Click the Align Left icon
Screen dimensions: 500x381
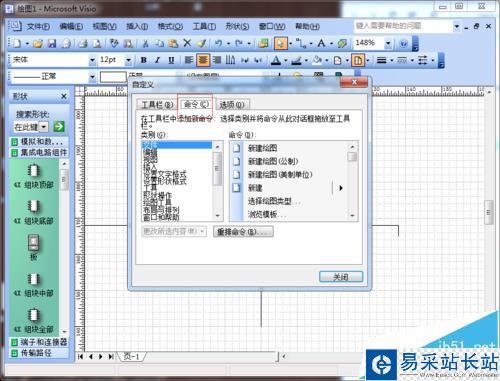(189, 60)
